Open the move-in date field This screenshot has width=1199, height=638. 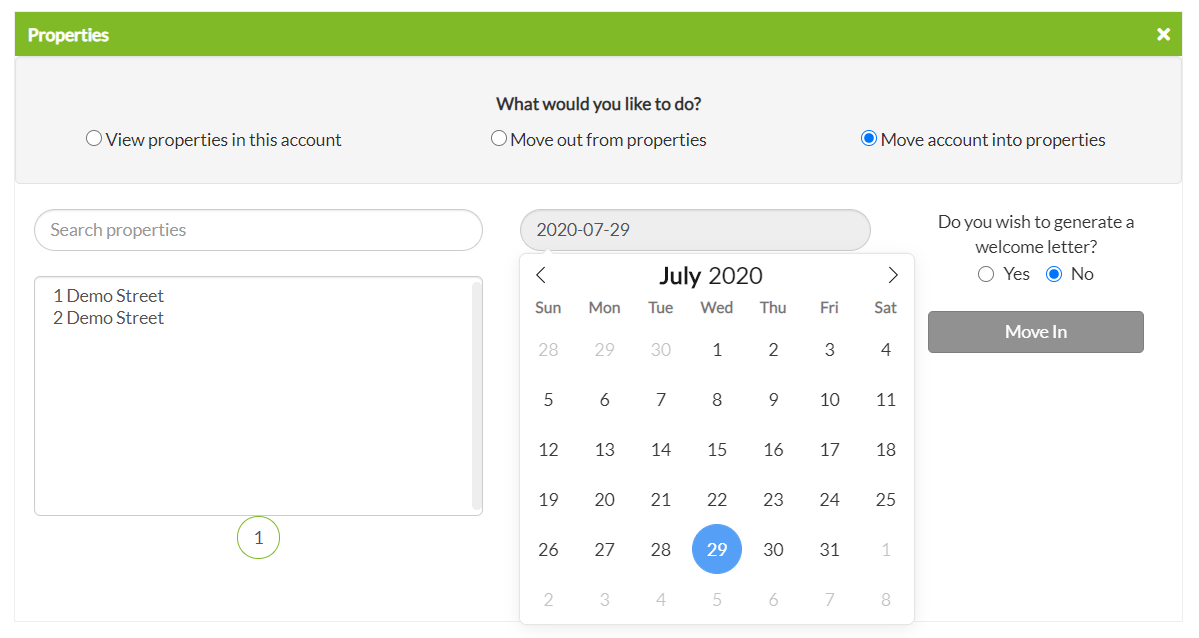[695, 230]
